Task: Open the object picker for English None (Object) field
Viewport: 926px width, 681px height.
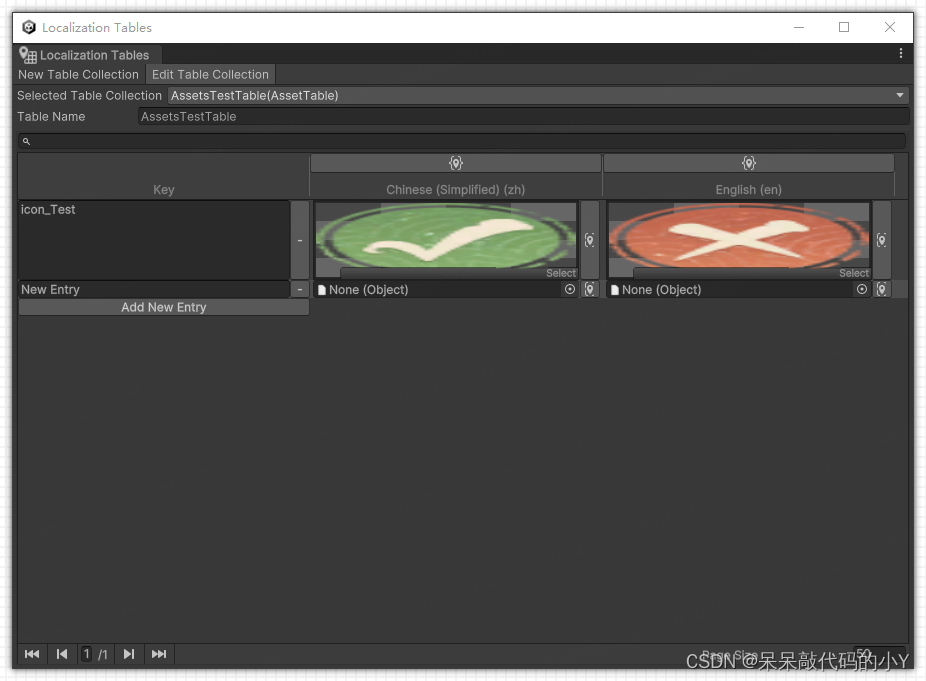Action: (x=861, y=289)
